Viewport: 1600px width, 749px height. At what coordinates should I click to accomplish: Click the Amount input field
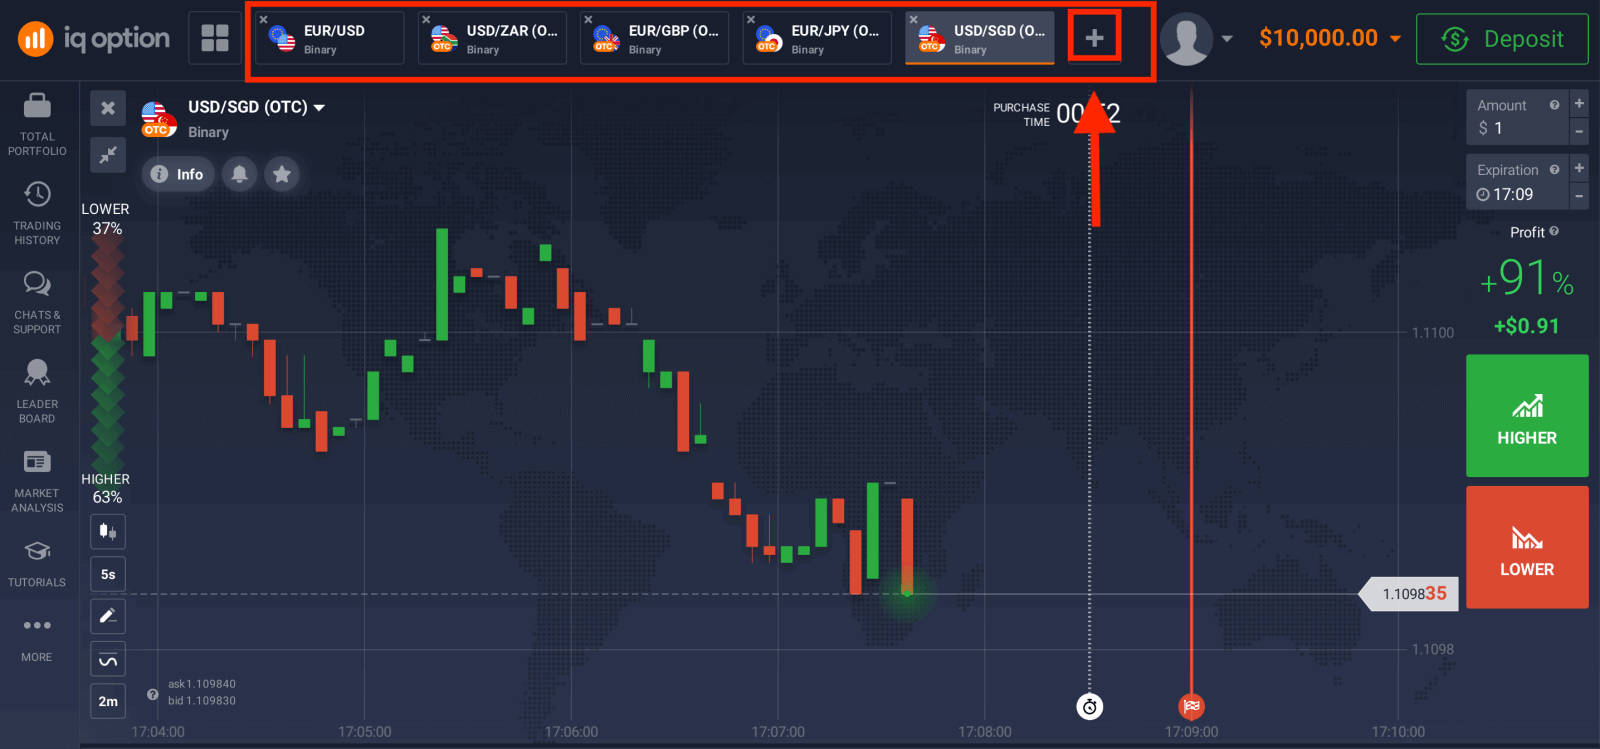click(x=1517, y=117)
